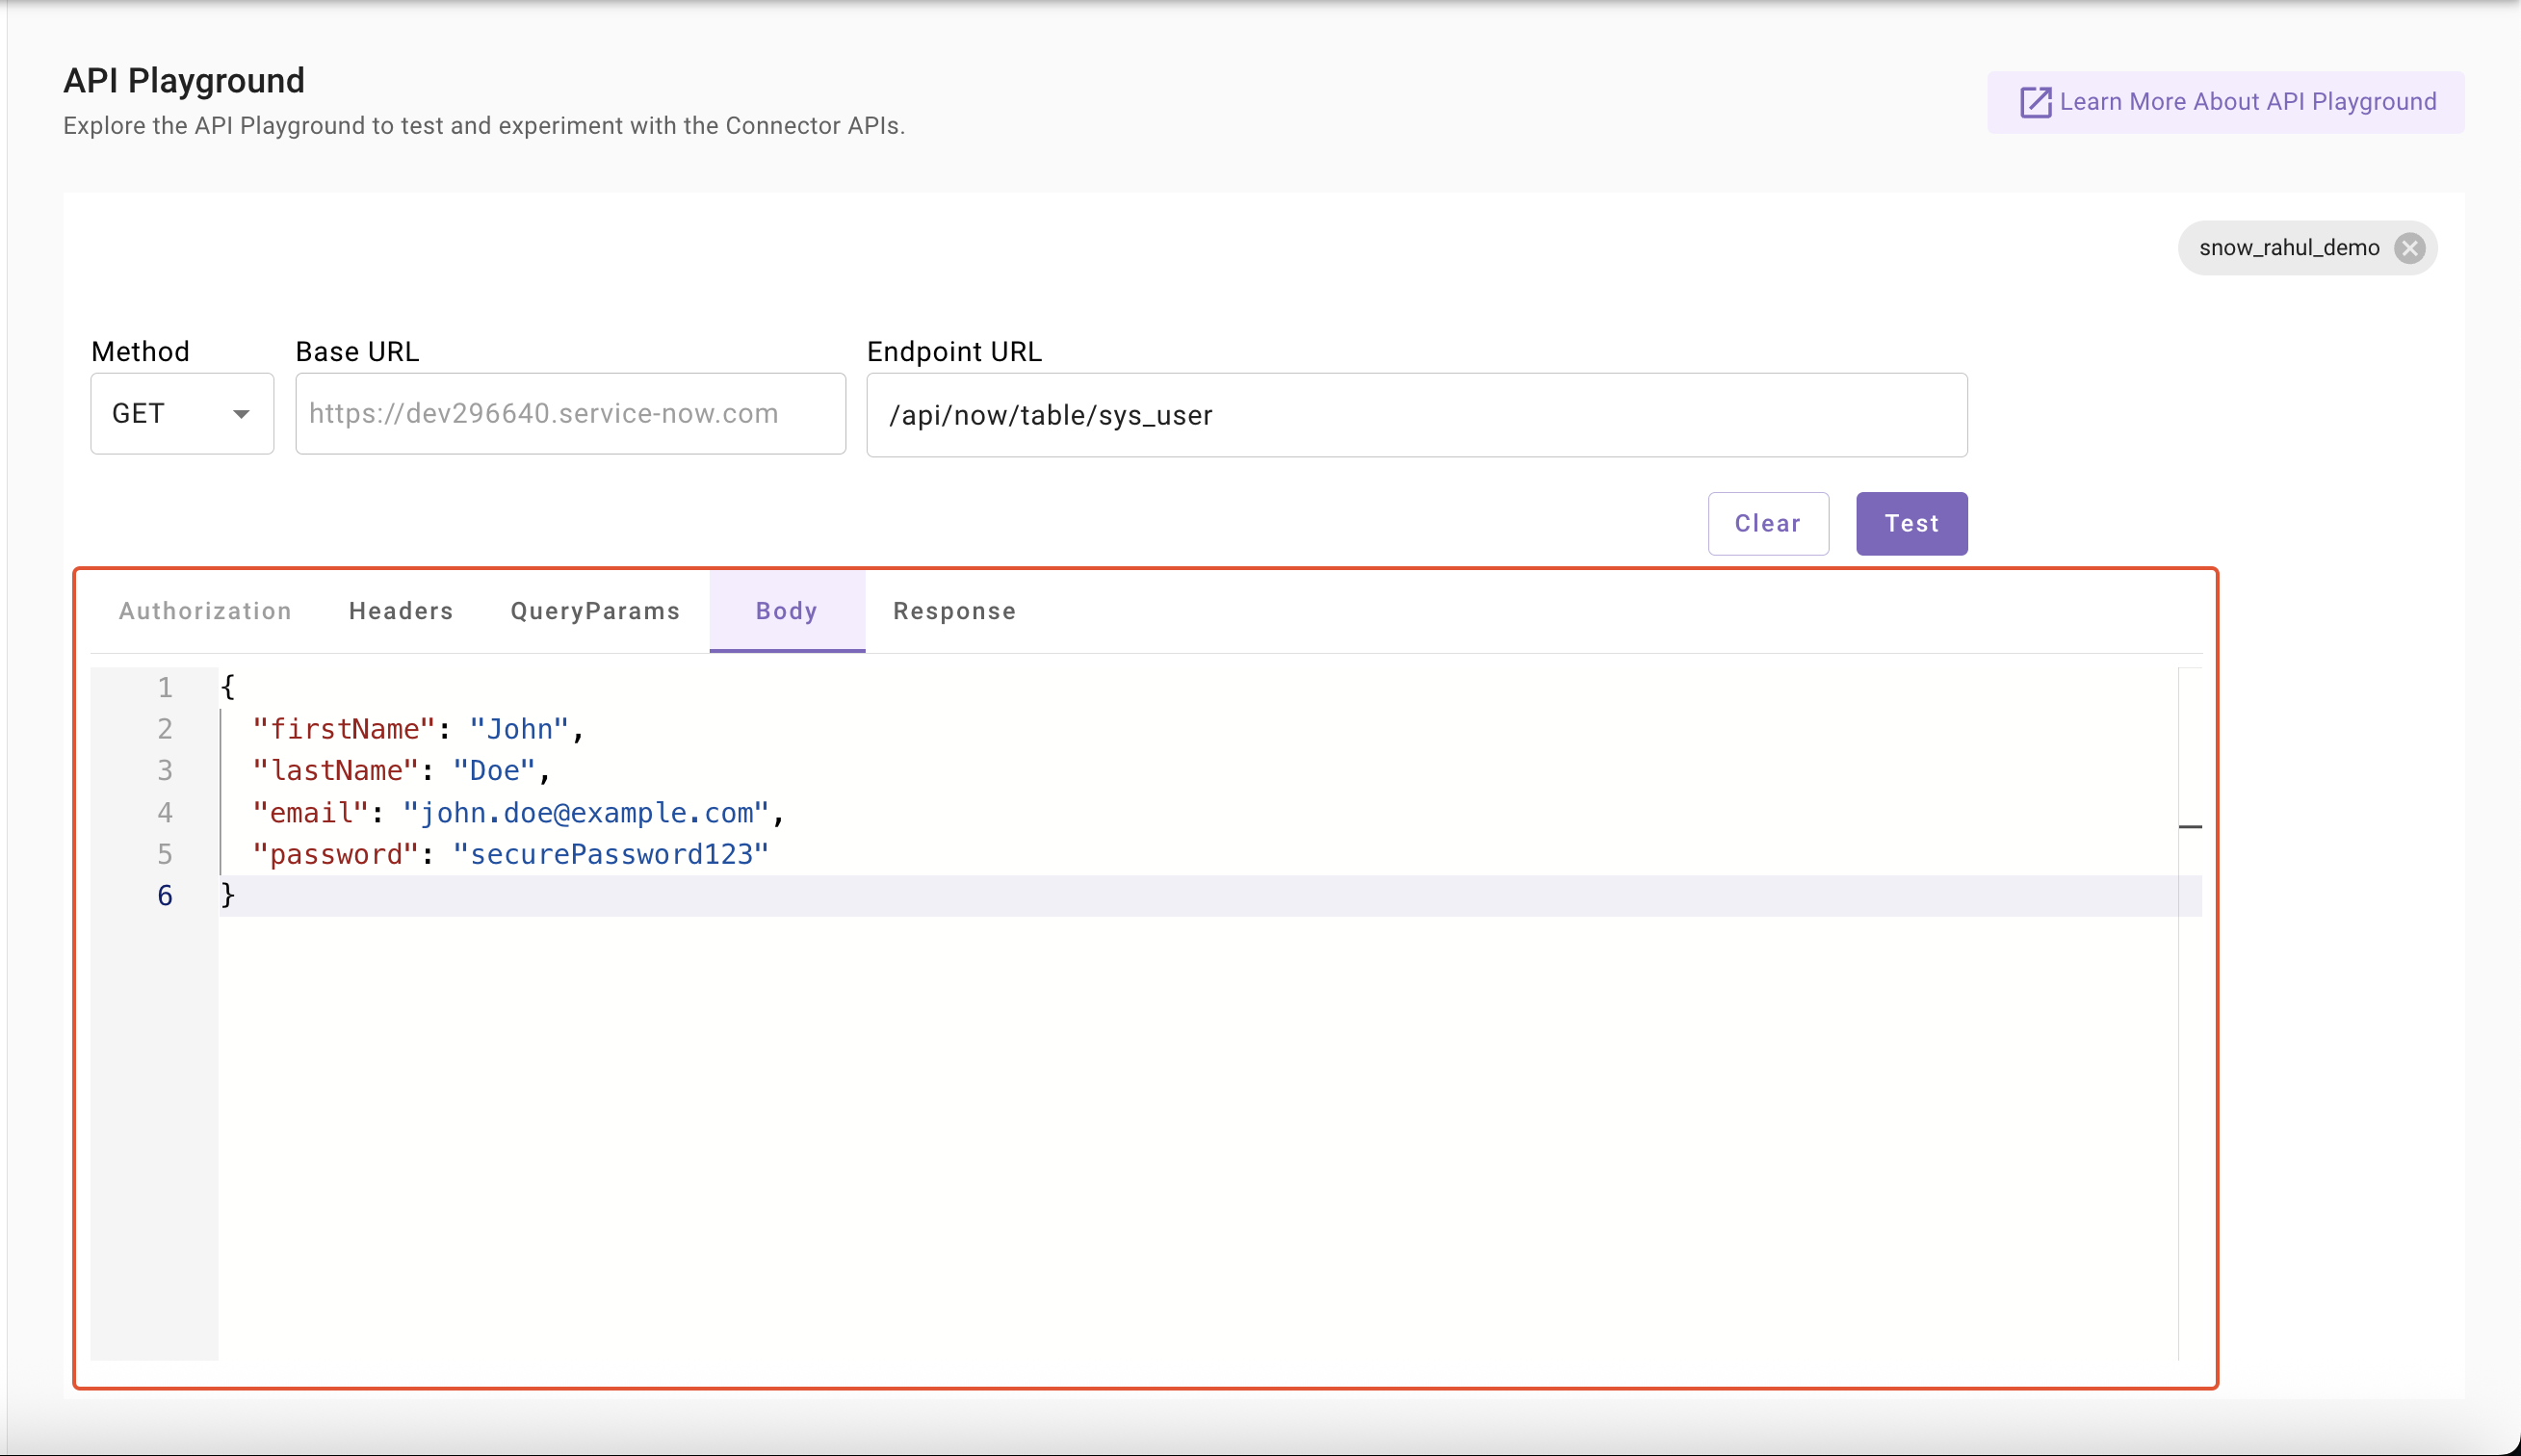Viewport: 2521px width, 1456px height.
Task: Click the external link icon beside Learn More
Action: 2035,102
